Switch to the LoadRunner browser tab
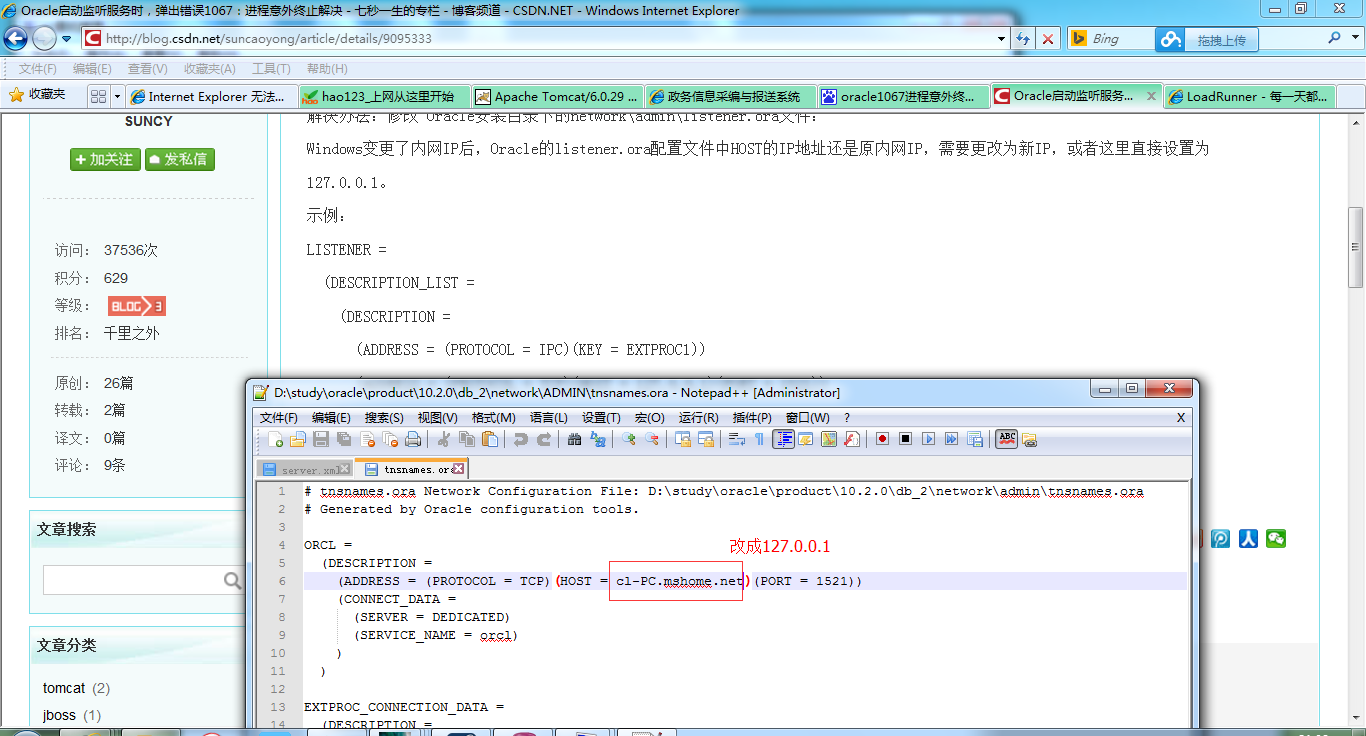This screenshot has width=1366, height=736. click(1249, 97)
